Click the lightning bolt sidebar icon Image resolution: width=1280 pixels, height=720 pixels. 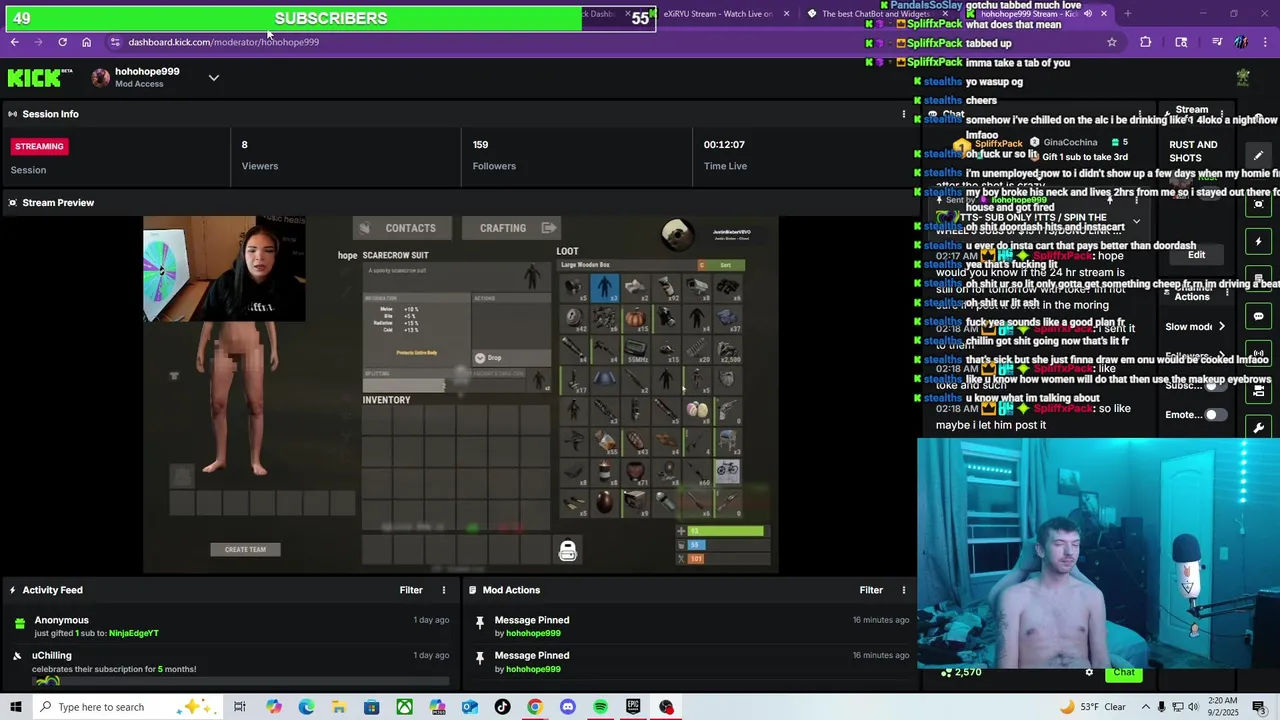[1258, 242]
